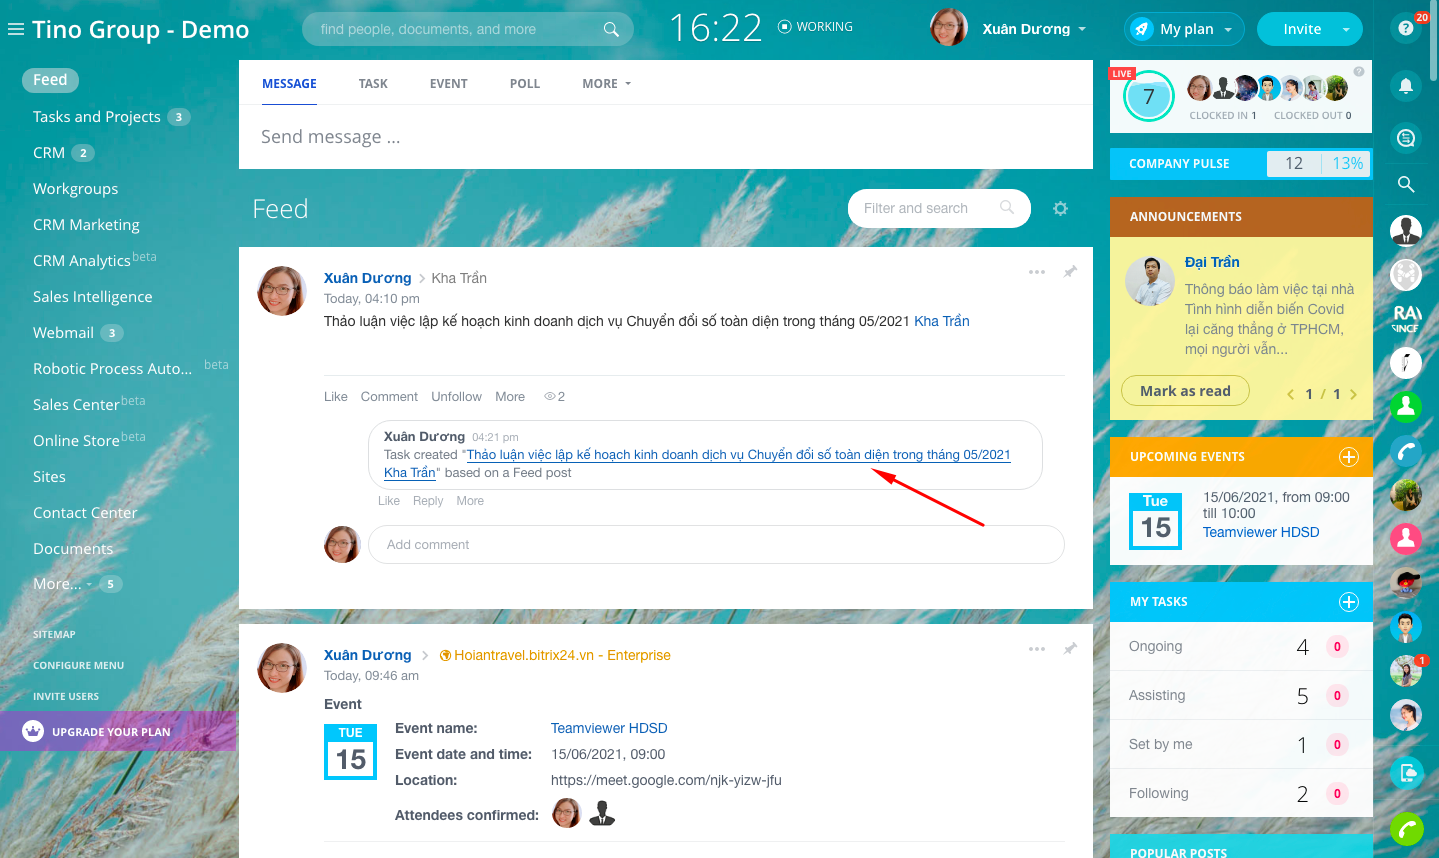
Task: Add a new upcoming event with plus icon
Action: point(1349,457)
